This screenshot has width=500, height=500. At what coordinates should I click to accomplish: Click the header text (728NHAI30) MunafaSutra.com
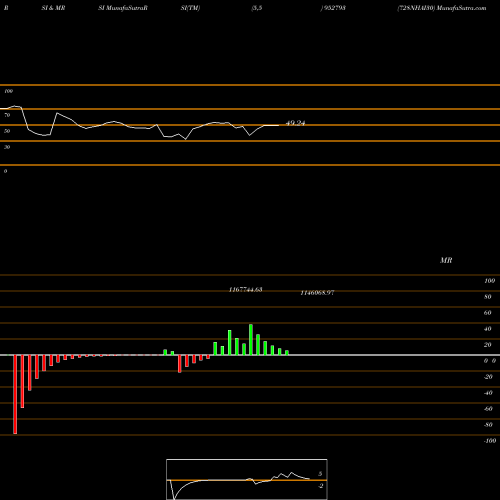click(442, 8)
